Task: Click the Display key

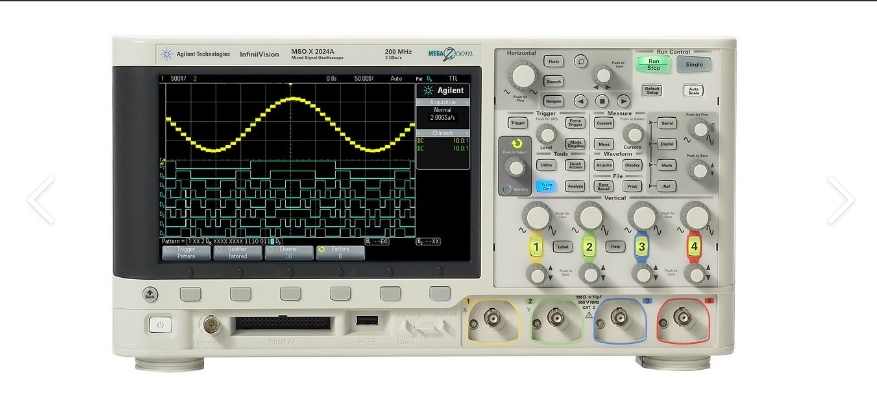Action: 632,165
